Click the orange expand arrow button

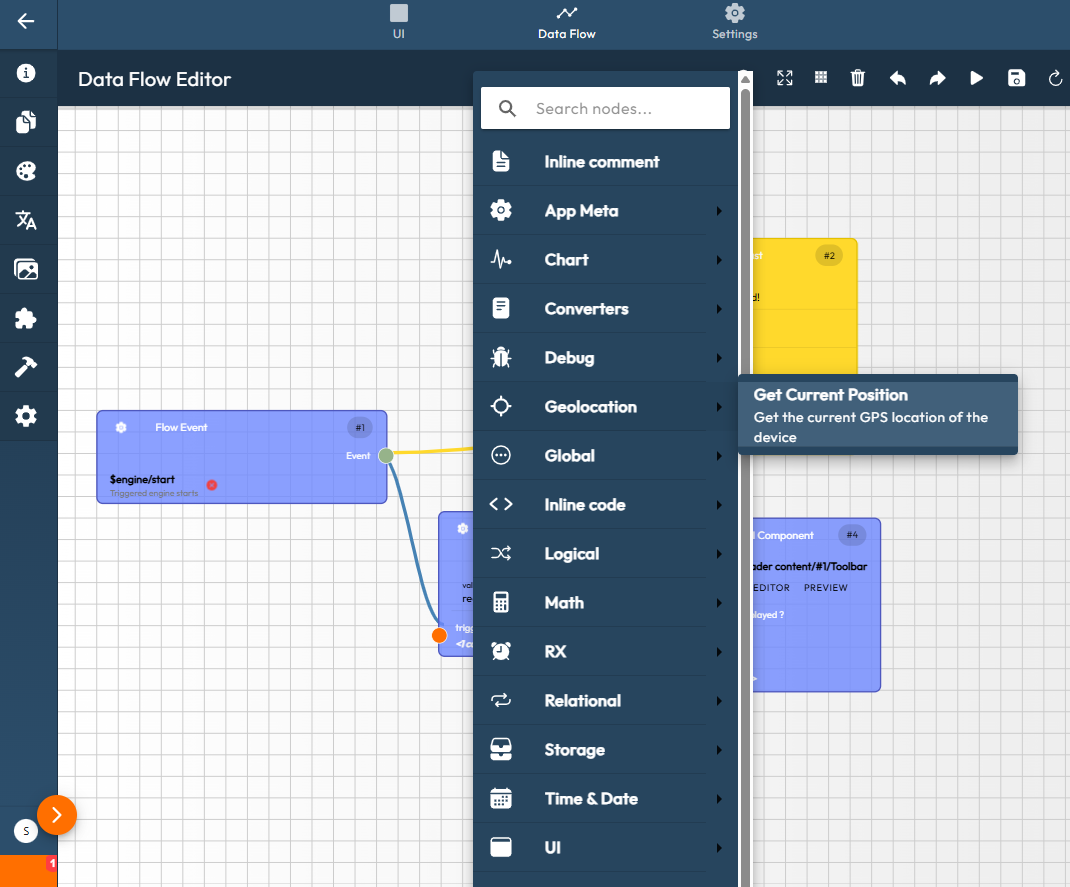click(57, 815)
